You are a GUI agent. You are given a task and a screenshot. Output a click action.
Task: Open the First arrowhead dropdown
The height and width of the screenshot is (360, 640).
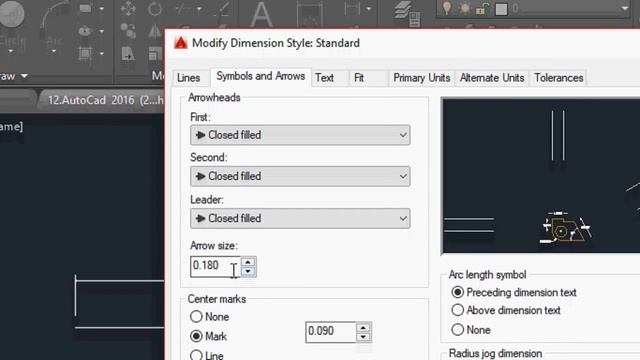(x=300, y=135)
